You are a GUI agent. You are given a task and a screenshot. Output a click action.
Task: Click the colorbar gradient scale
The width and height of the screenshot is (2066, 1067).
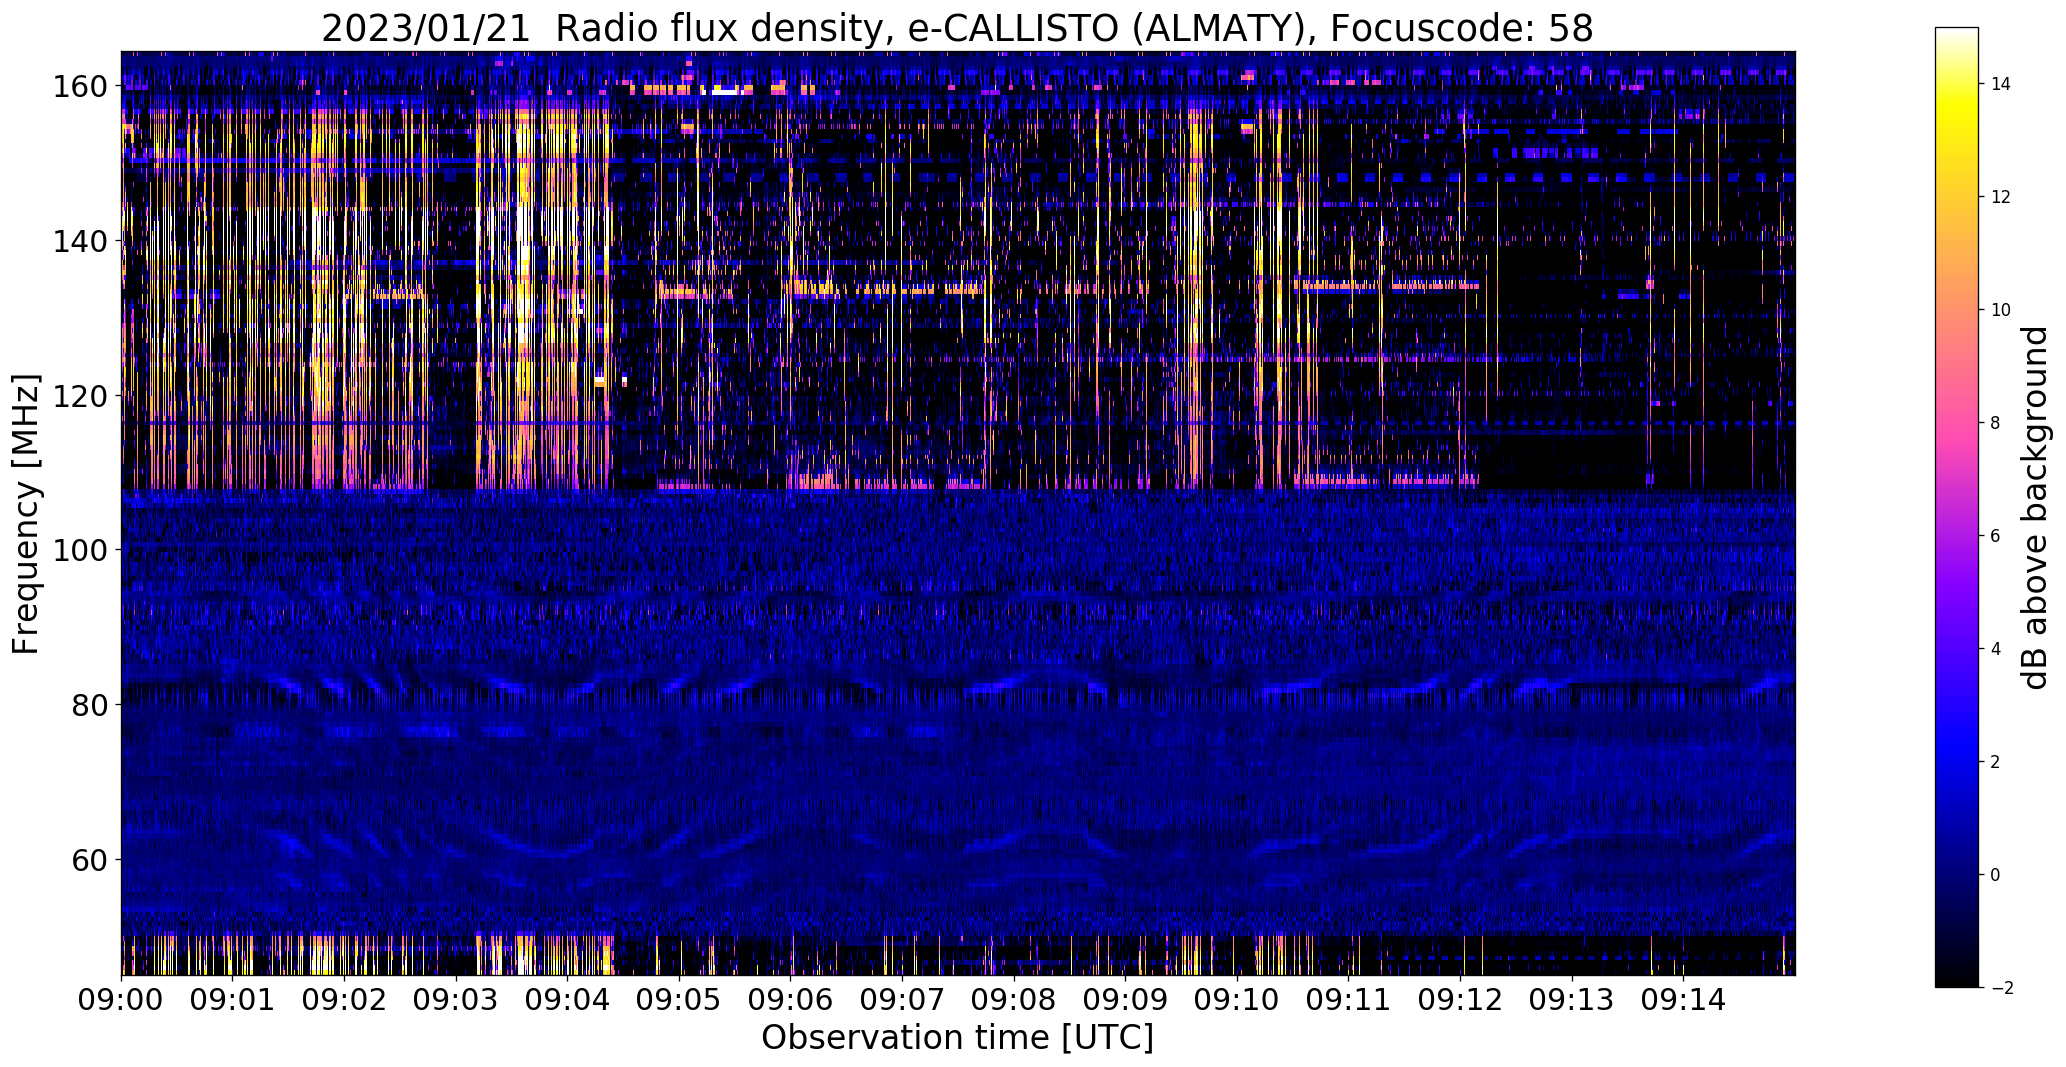1957,507
